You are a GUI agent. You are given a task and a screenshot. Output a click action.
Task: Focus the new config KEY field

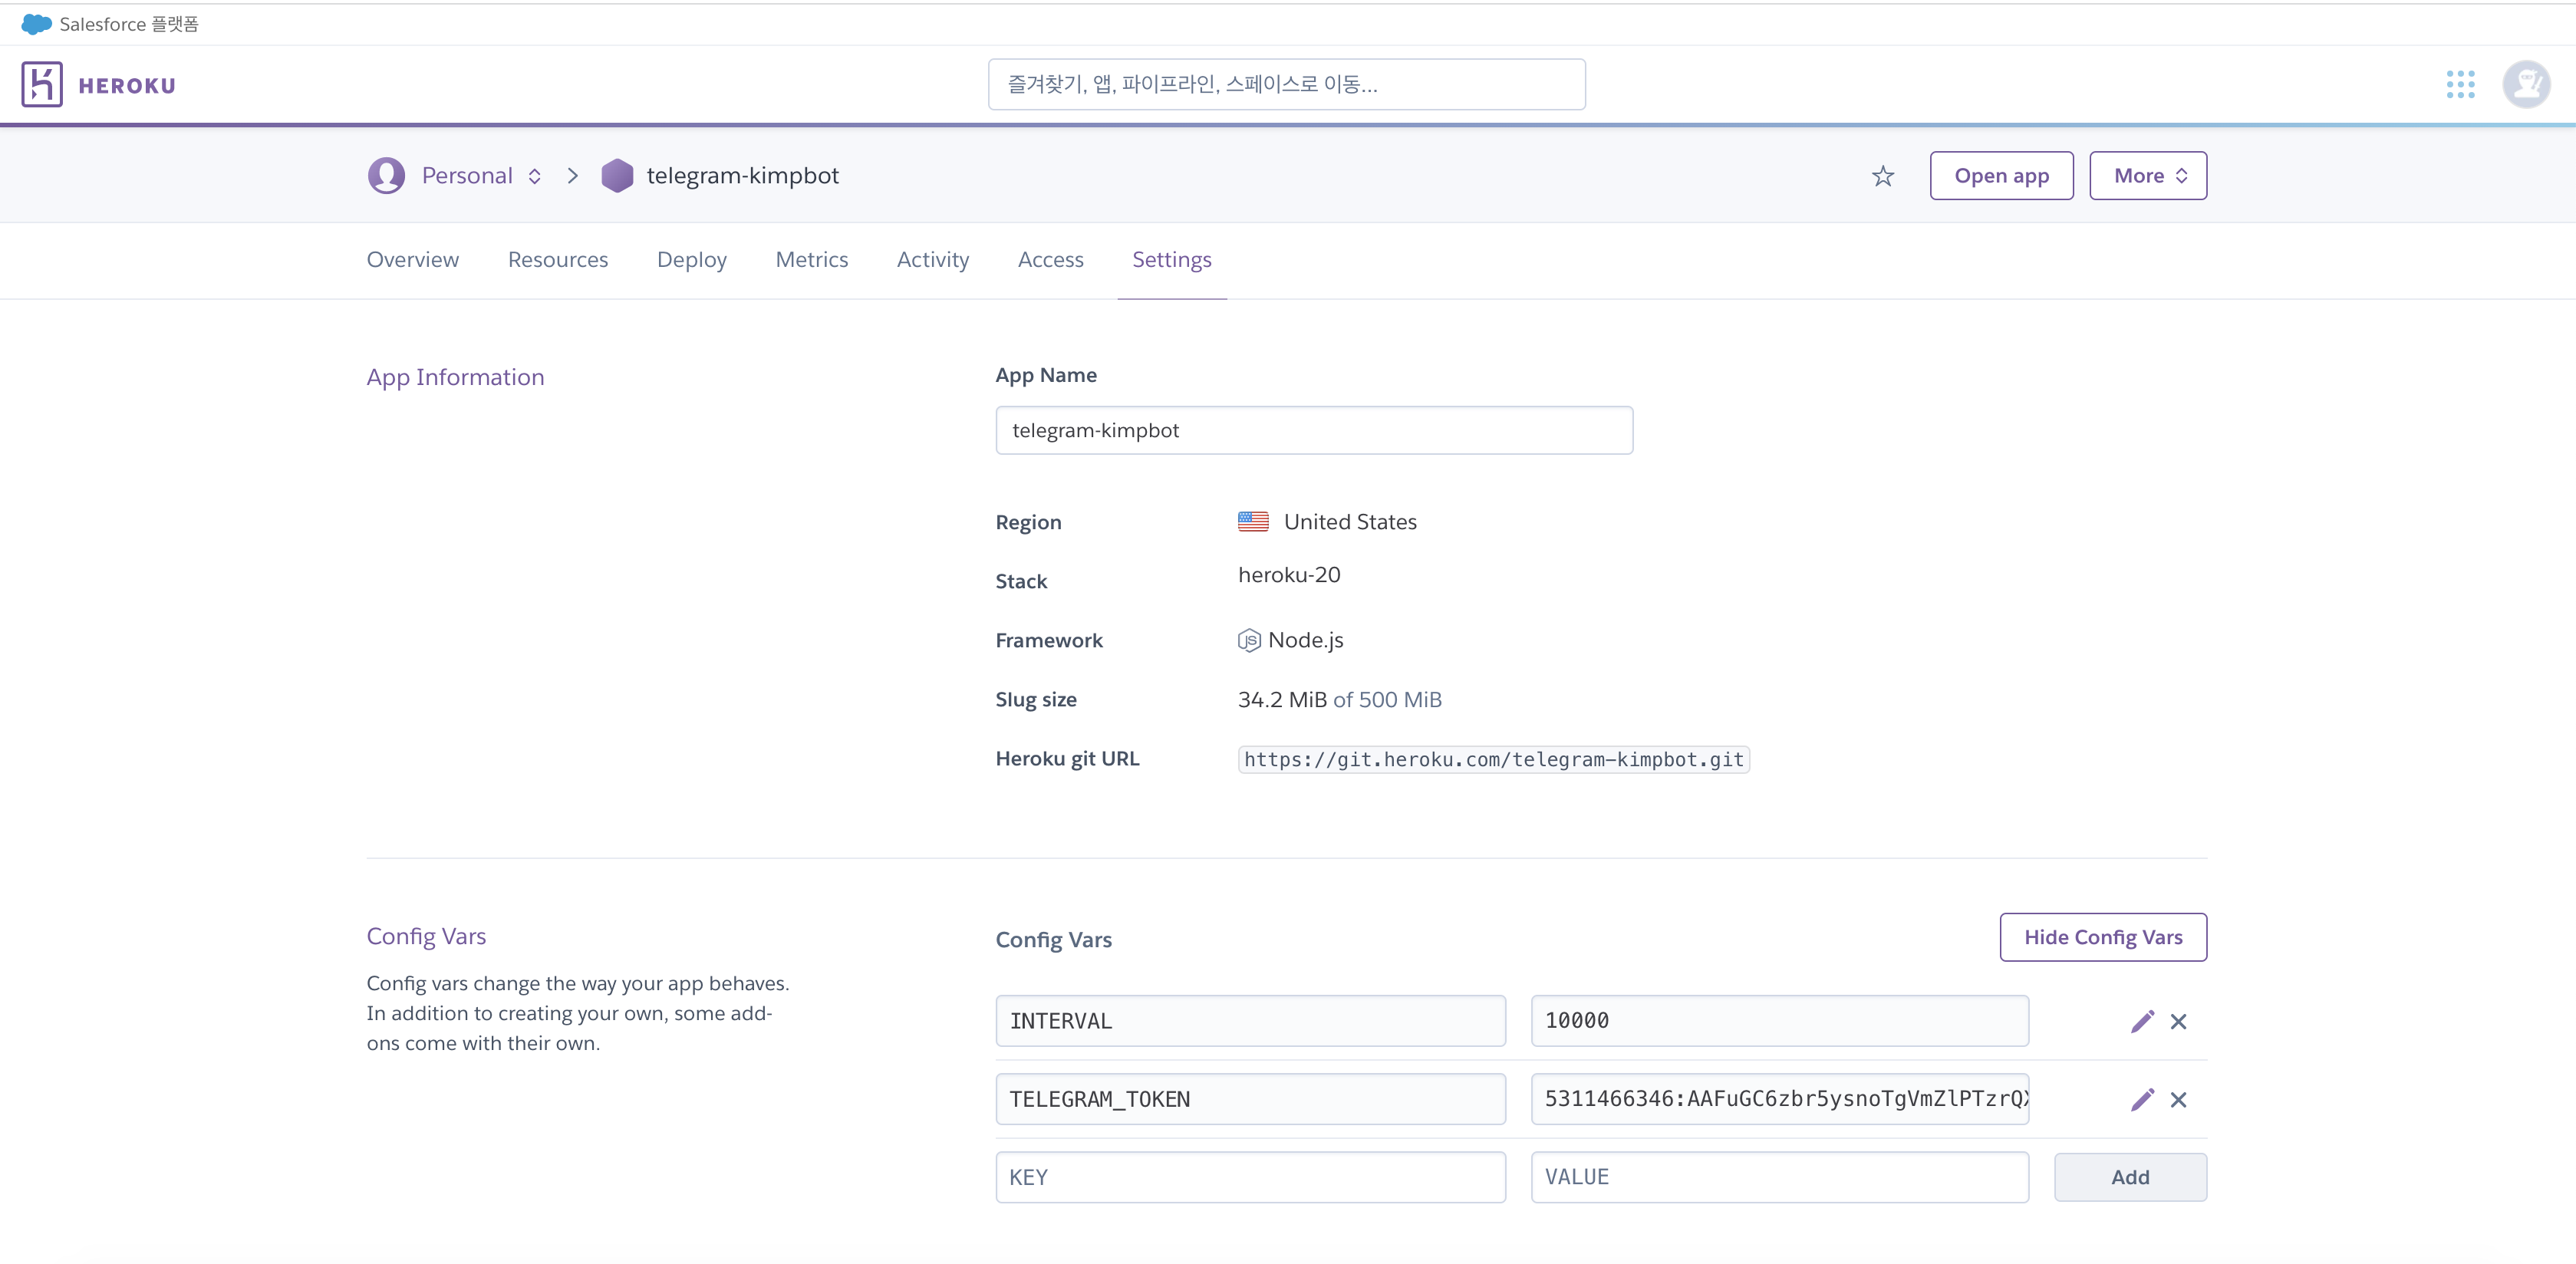(x=1250, y=1177)
